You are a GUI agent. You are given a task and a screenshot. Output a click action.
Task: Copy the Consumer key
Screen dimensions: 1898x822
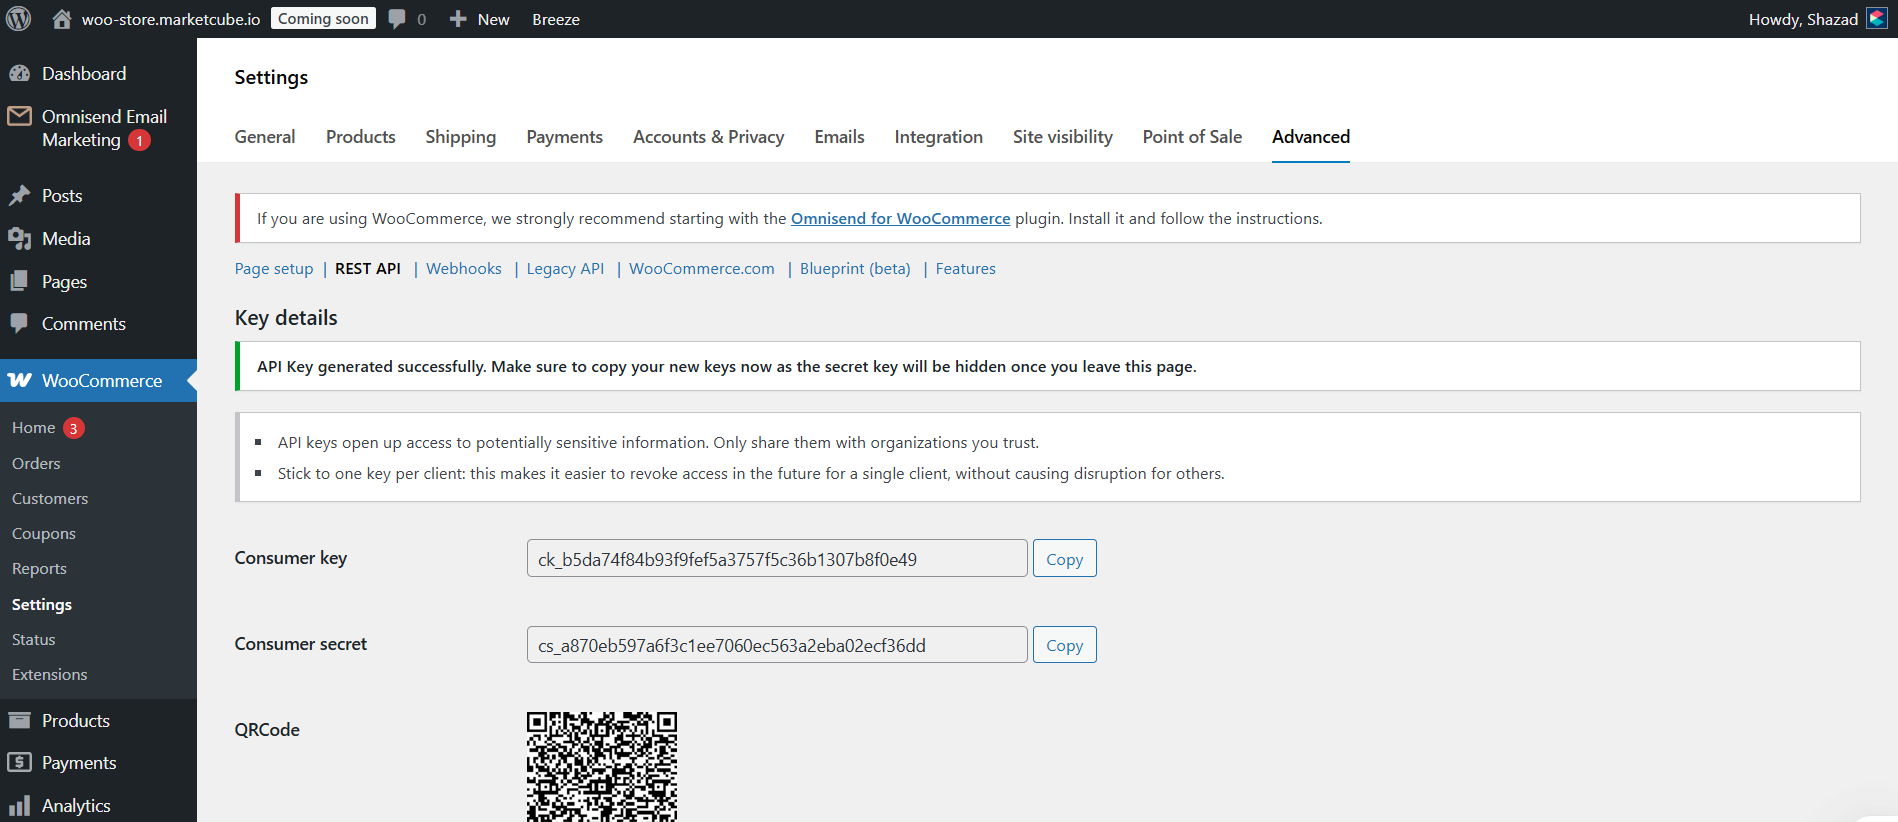click(x=1064, y=559)
